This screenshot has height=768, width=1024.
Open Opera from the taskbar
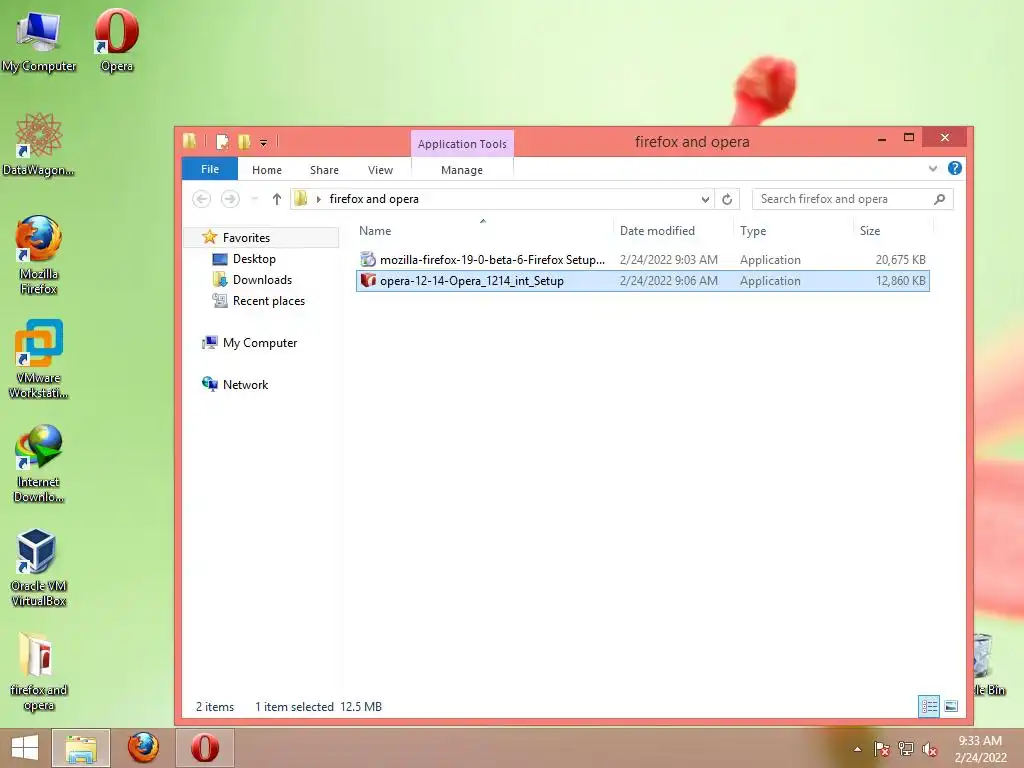click(204, 748)
